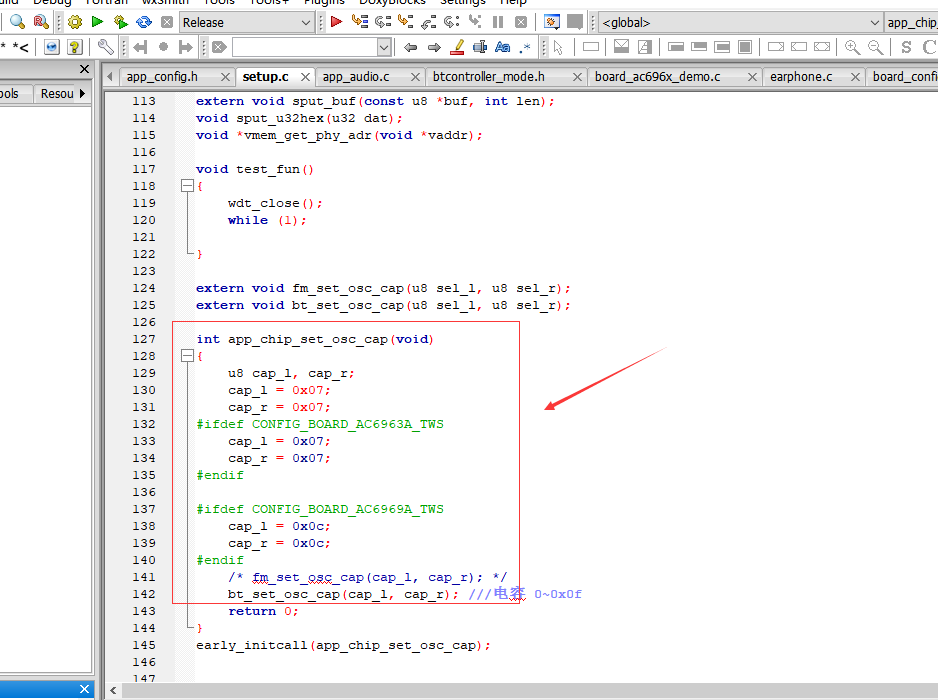
Task: Rebuild the project with the blue arrows icon
Action: point(144,22)
